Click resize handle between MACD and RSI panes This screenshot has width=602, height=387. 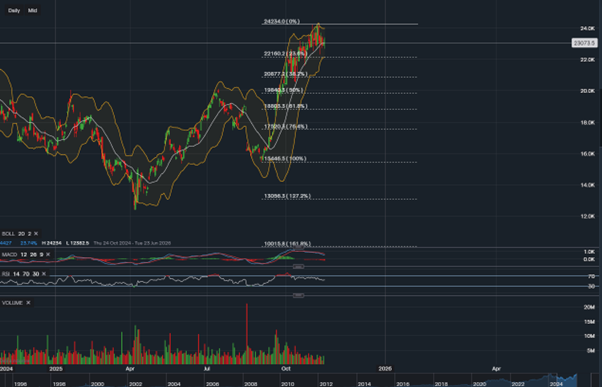point(299,266)
